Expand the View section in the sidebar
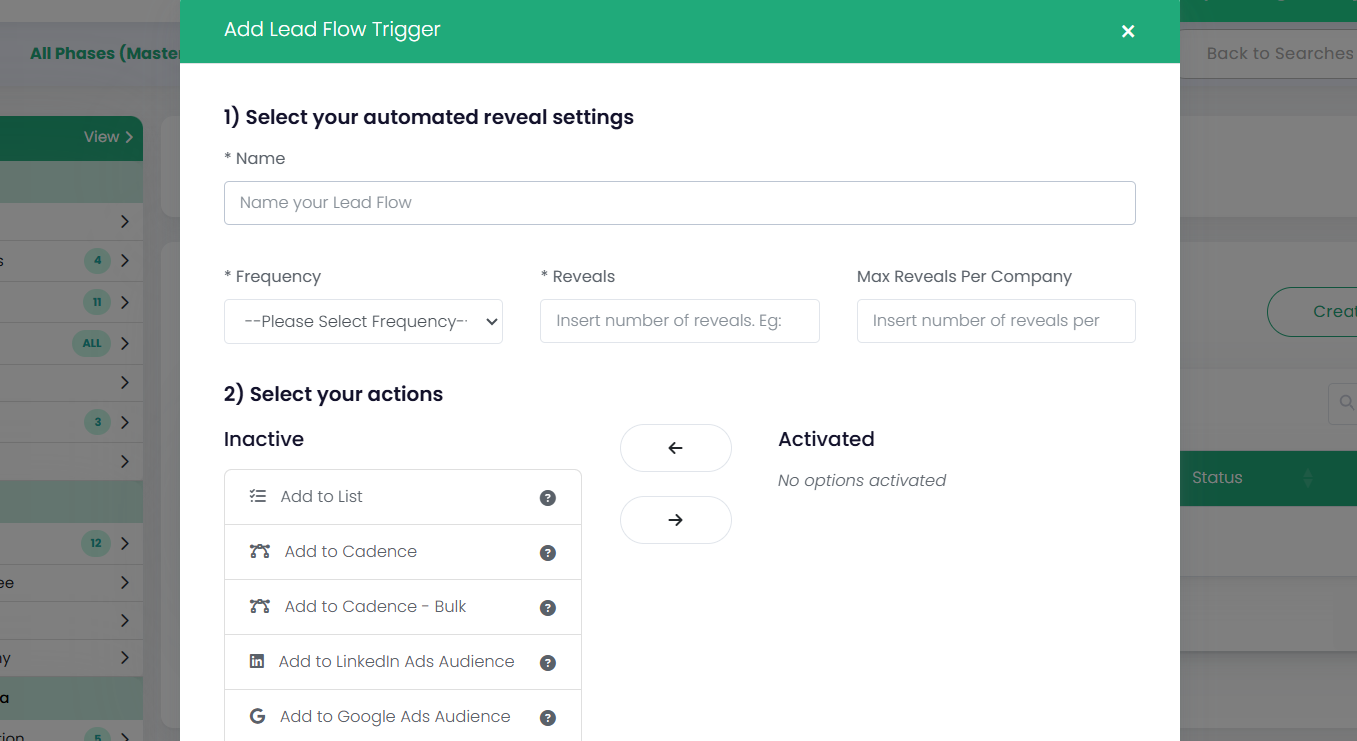 108,137
